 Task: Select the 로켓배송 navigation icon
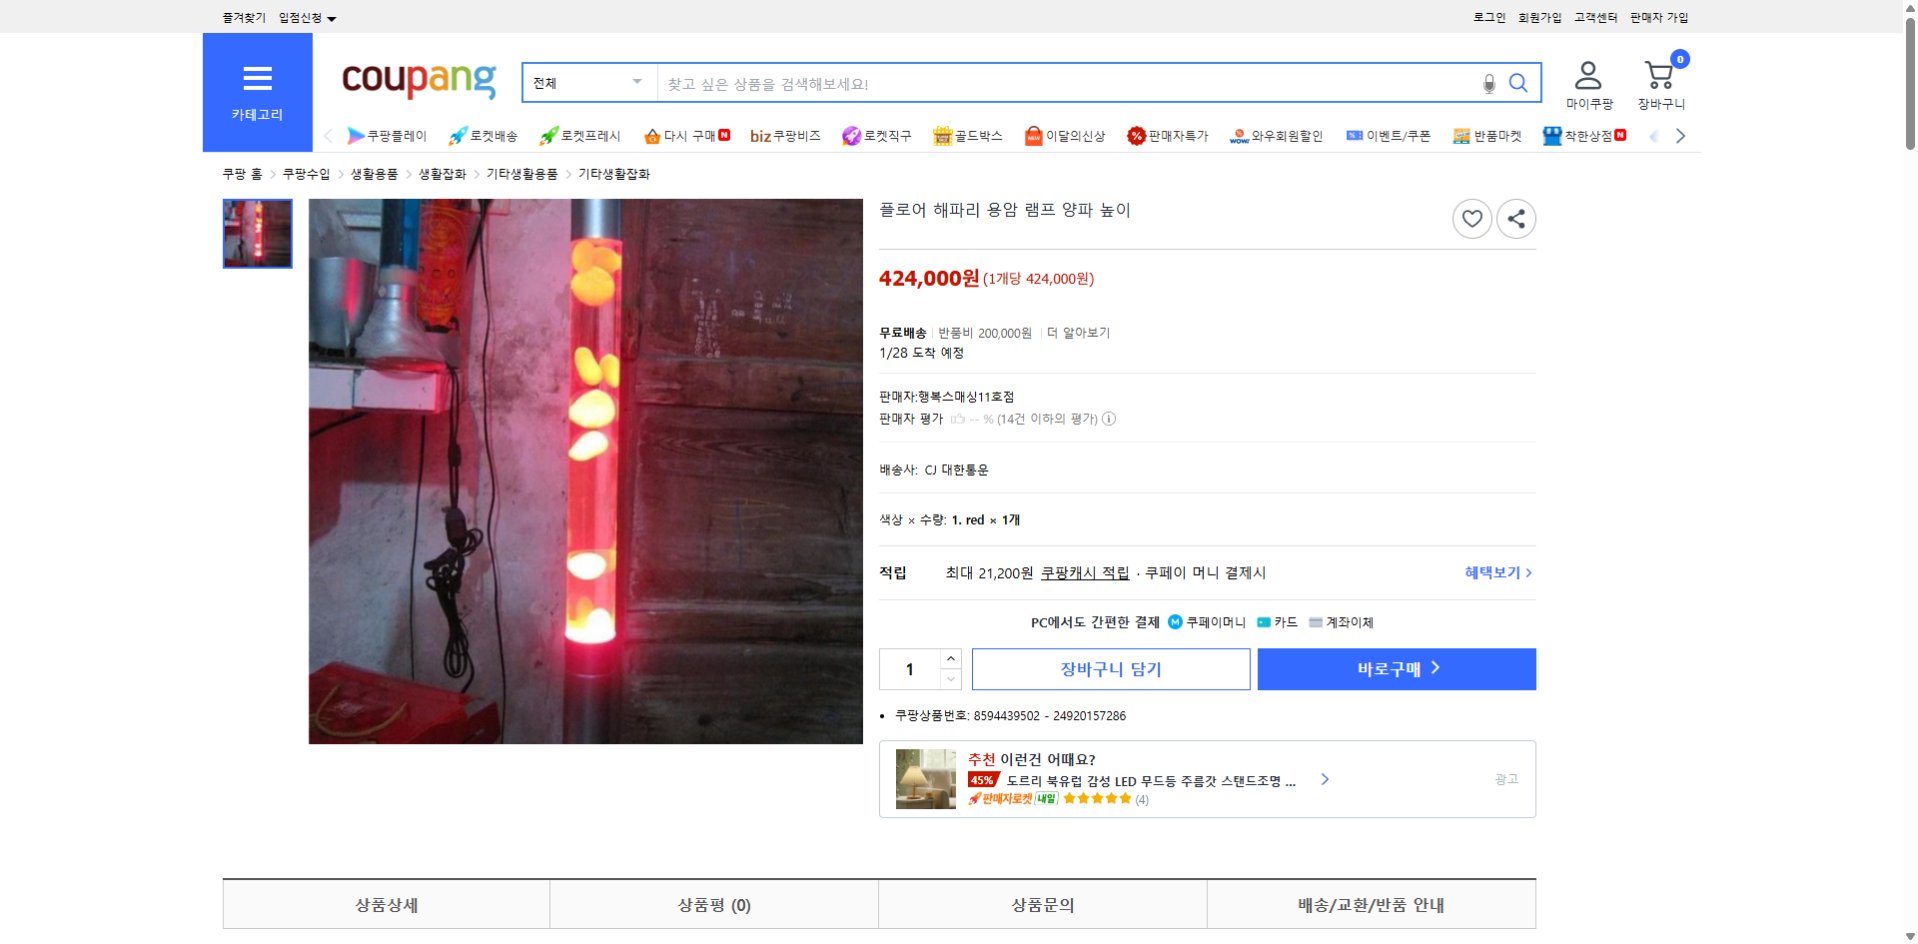coord(457,135)
